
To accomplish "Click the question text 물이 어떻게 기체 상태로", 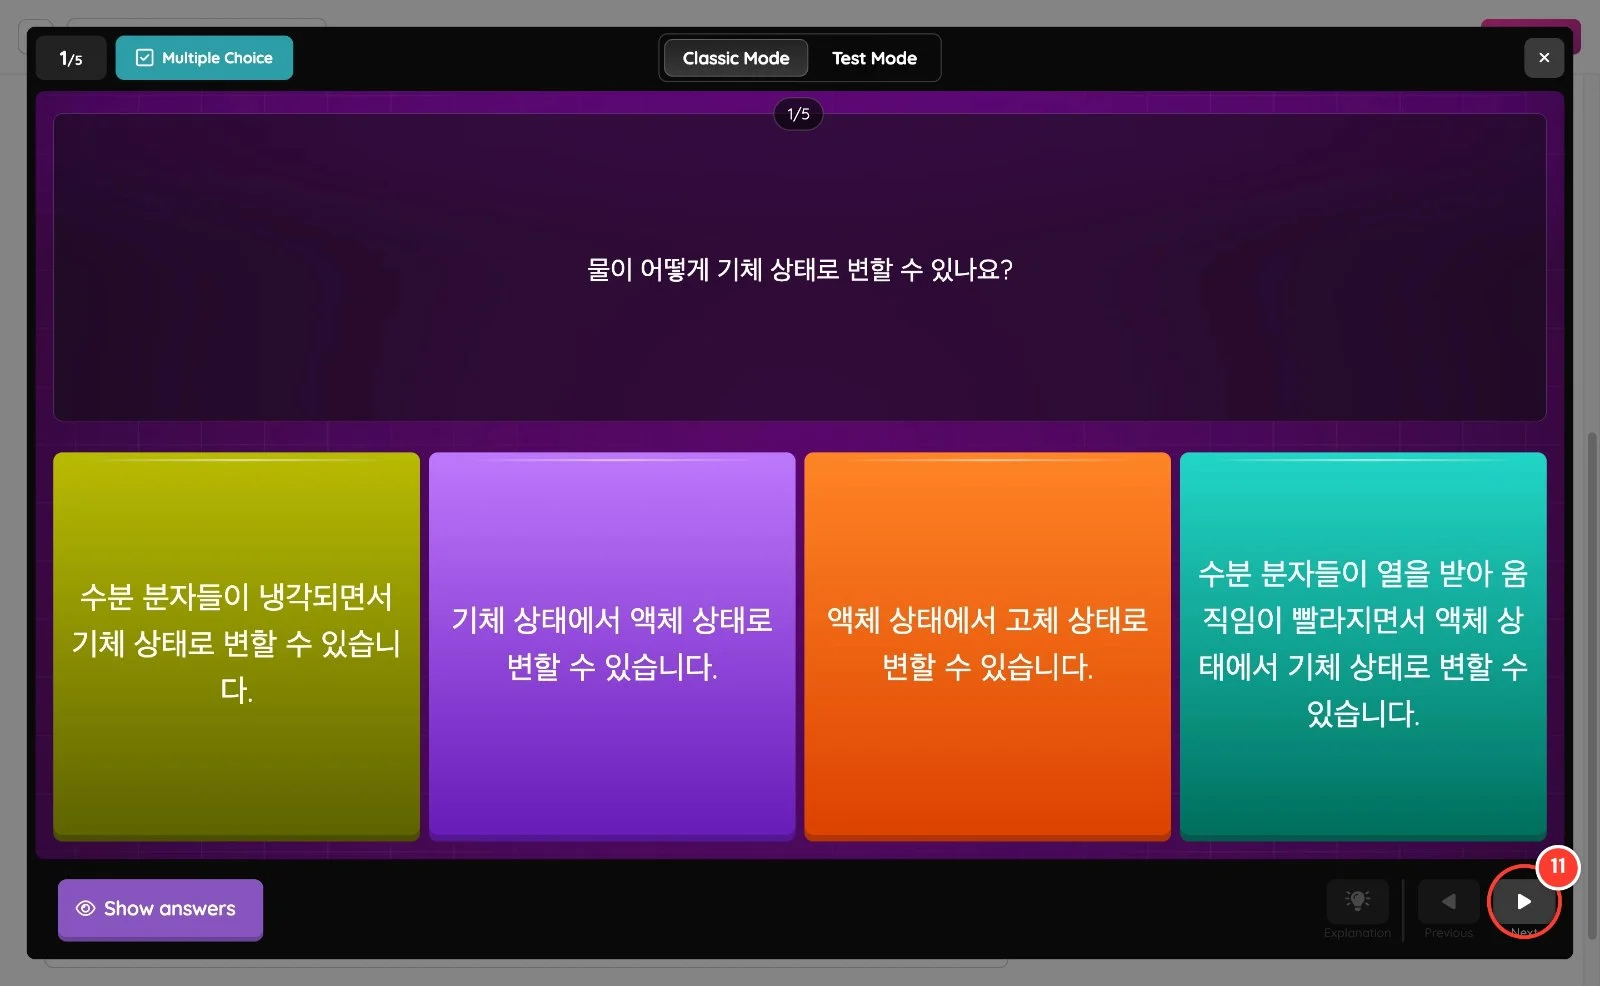I will (800, 269).
